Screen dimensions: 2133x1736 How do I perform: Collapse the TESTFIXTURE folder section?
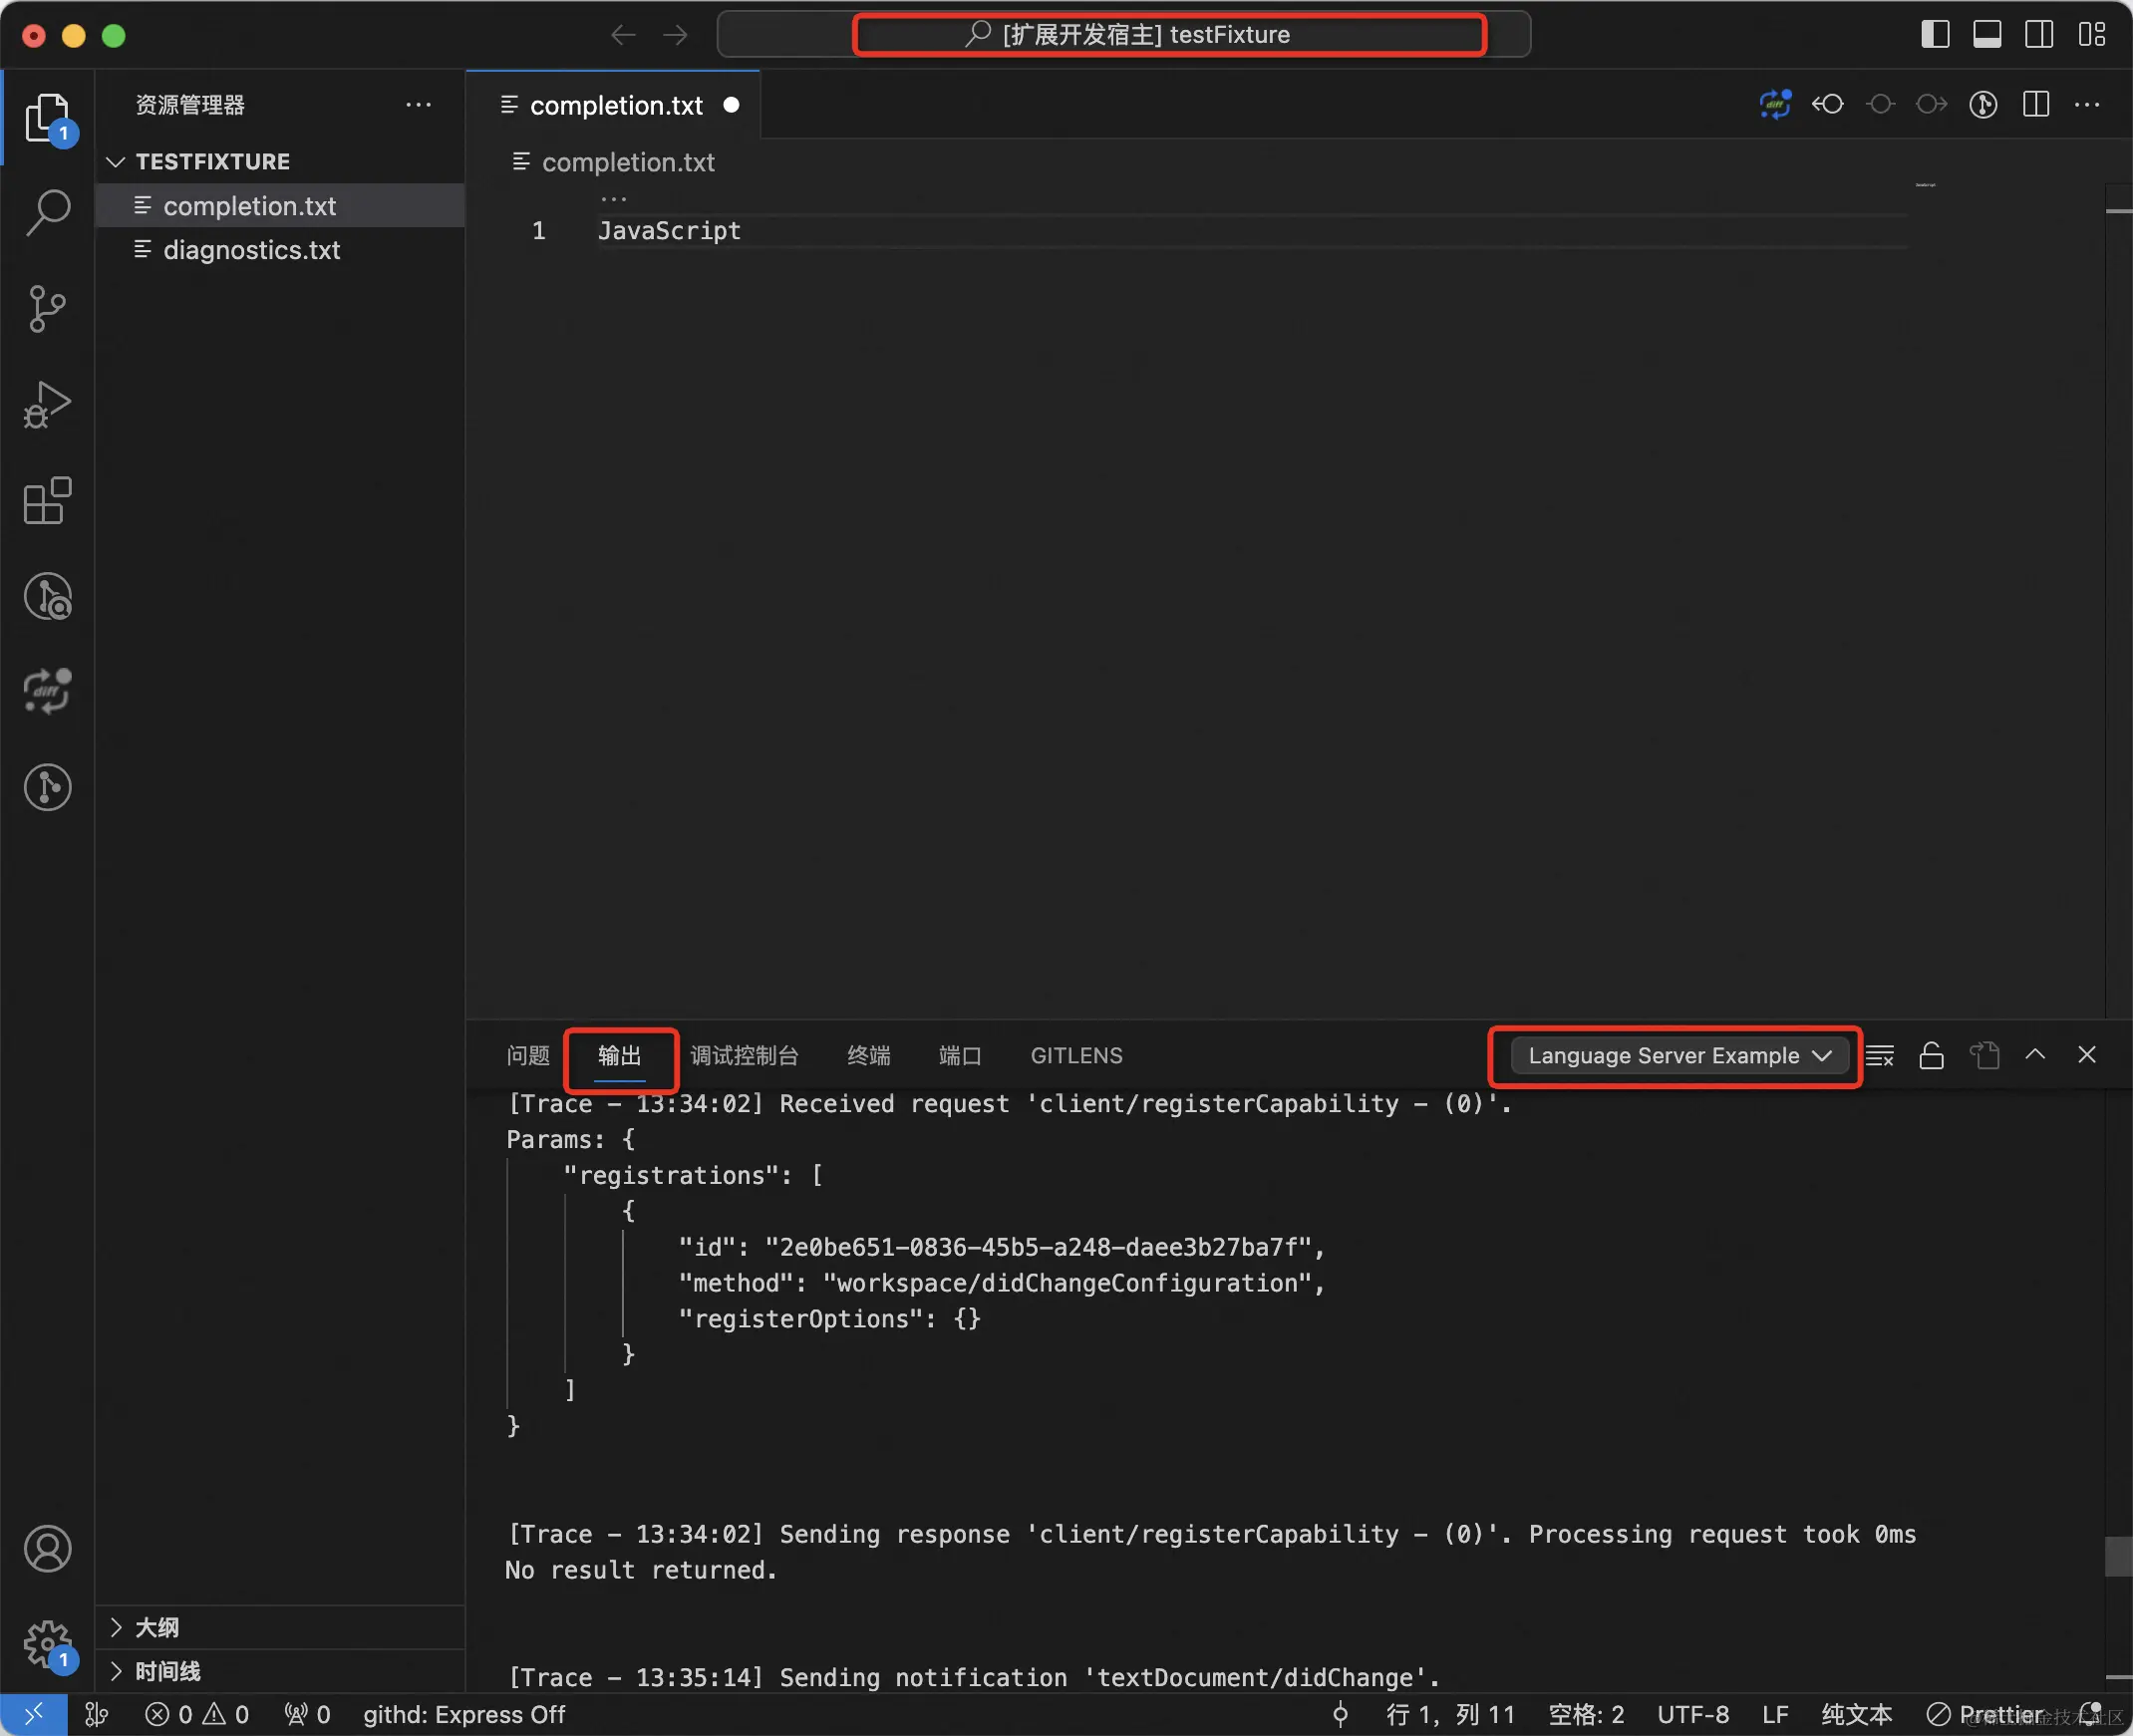(280, 161)
